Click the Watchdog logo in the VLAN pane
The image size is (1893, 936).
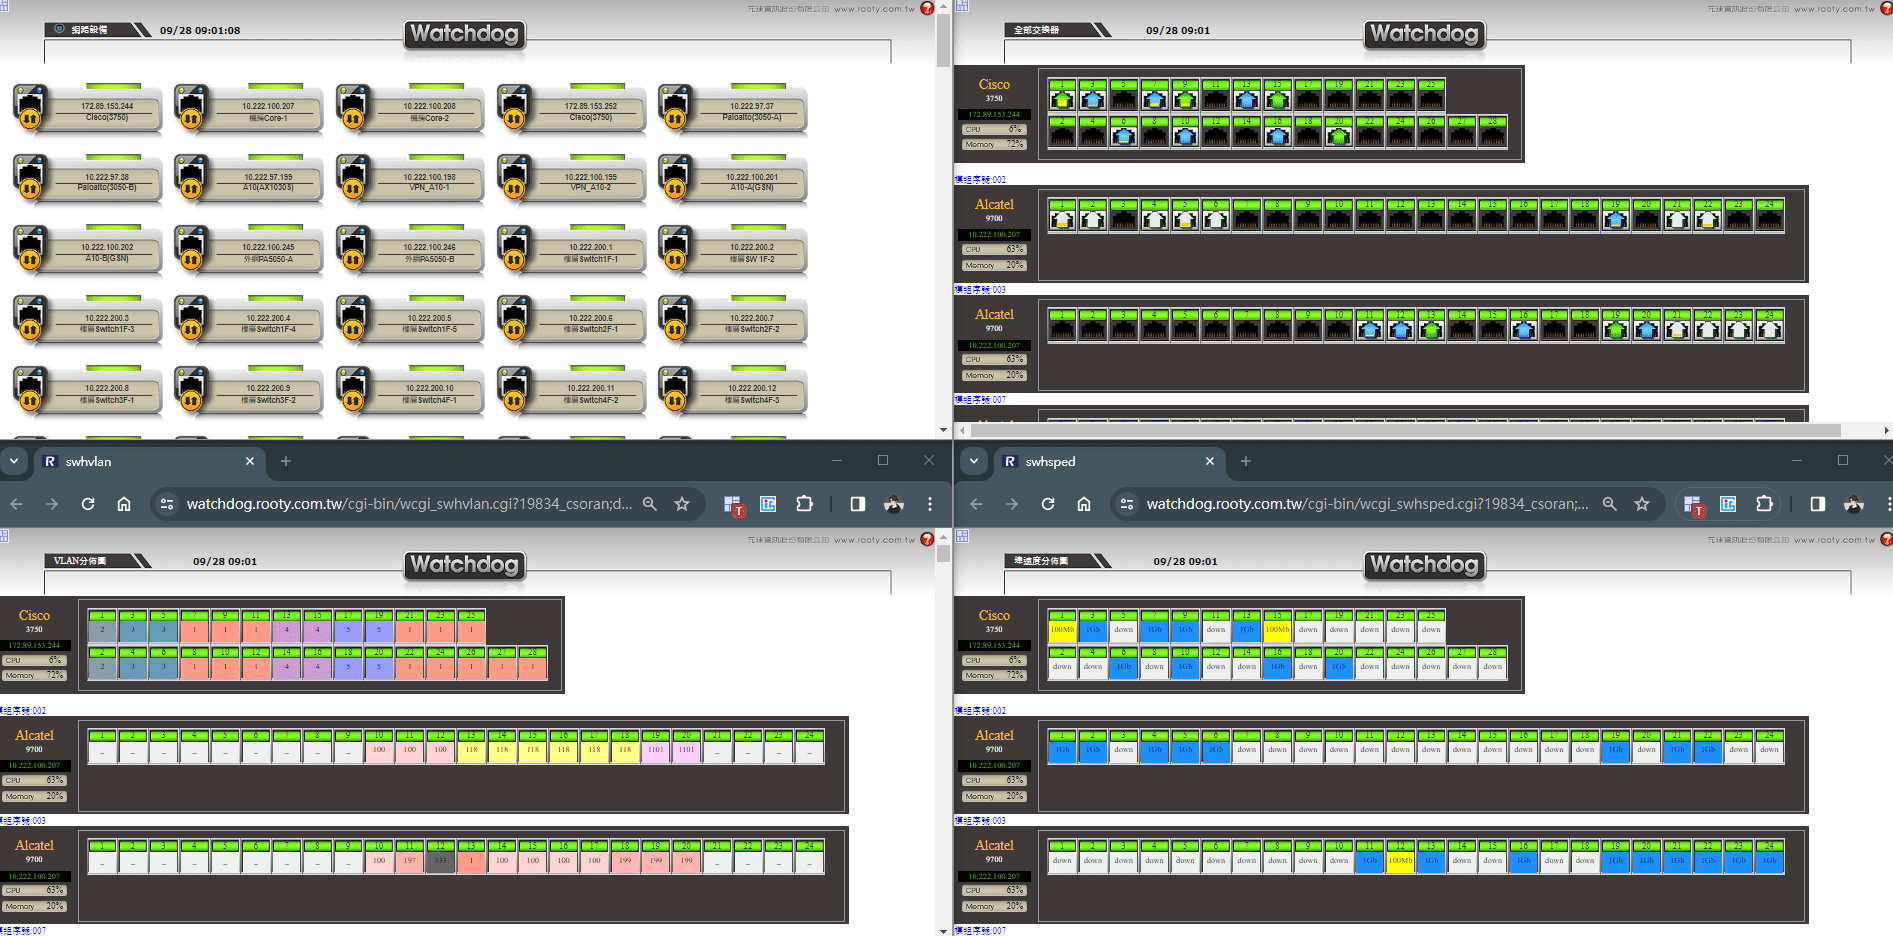[x=465, y=565]
